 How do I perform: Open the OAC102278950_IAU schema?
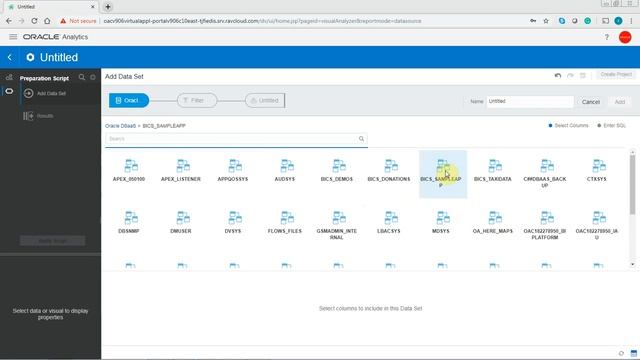pyautogui.click(x=597, y=225)
